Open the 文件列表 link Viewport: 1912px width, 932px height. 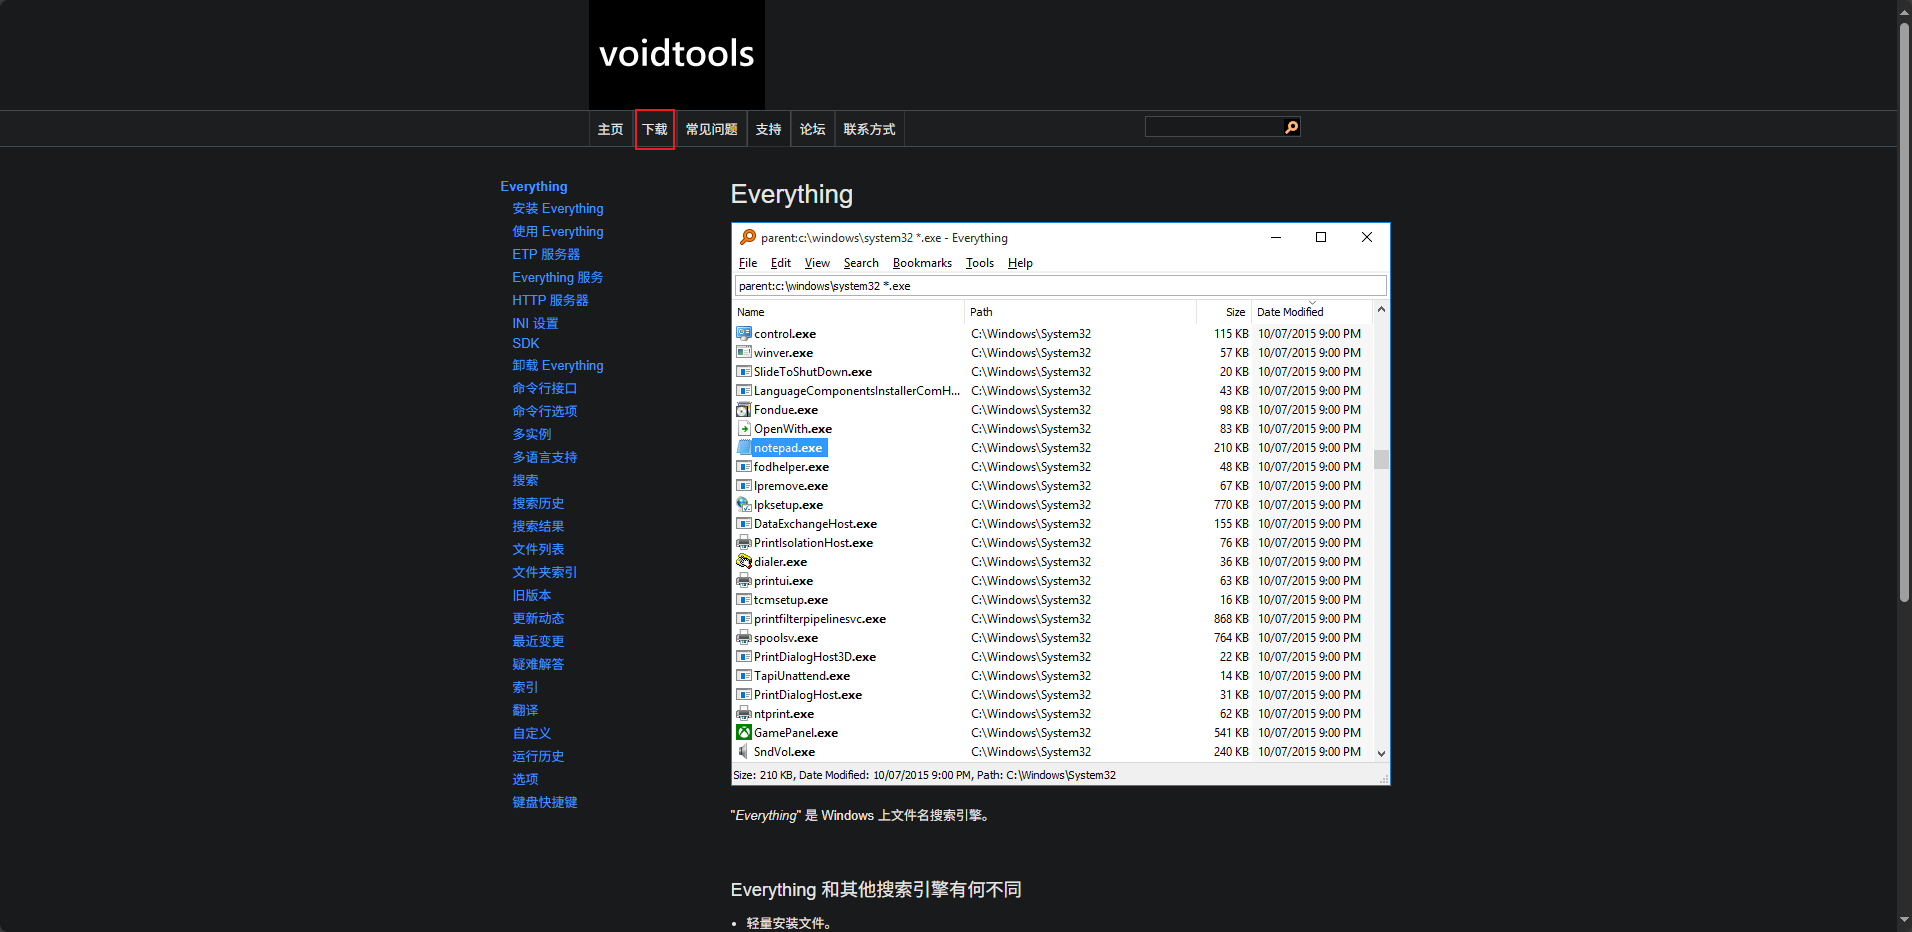coord(538,549)
